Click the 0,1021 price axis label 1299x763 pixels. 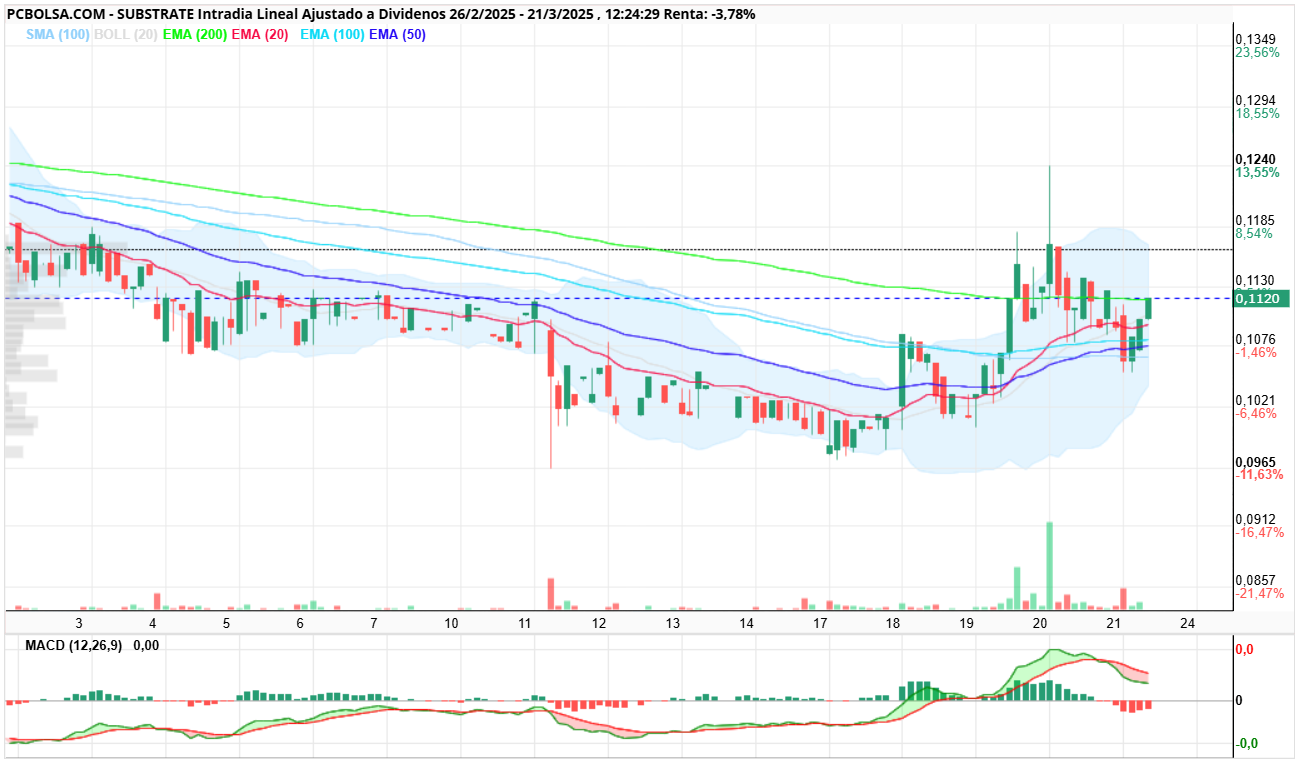tap(1256, 399)
